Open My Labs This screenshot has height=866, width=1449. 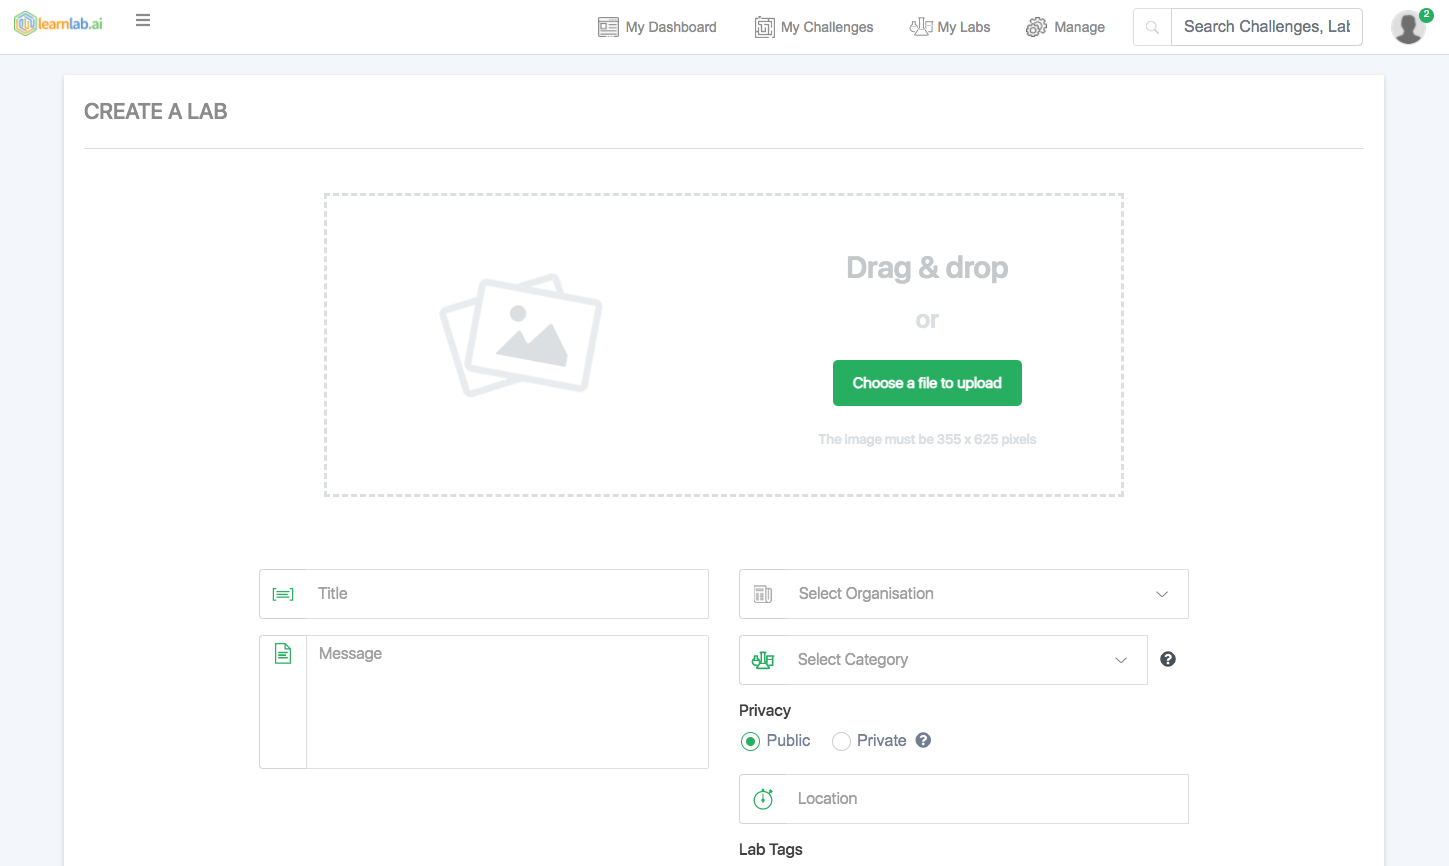(x=949, y=27)
